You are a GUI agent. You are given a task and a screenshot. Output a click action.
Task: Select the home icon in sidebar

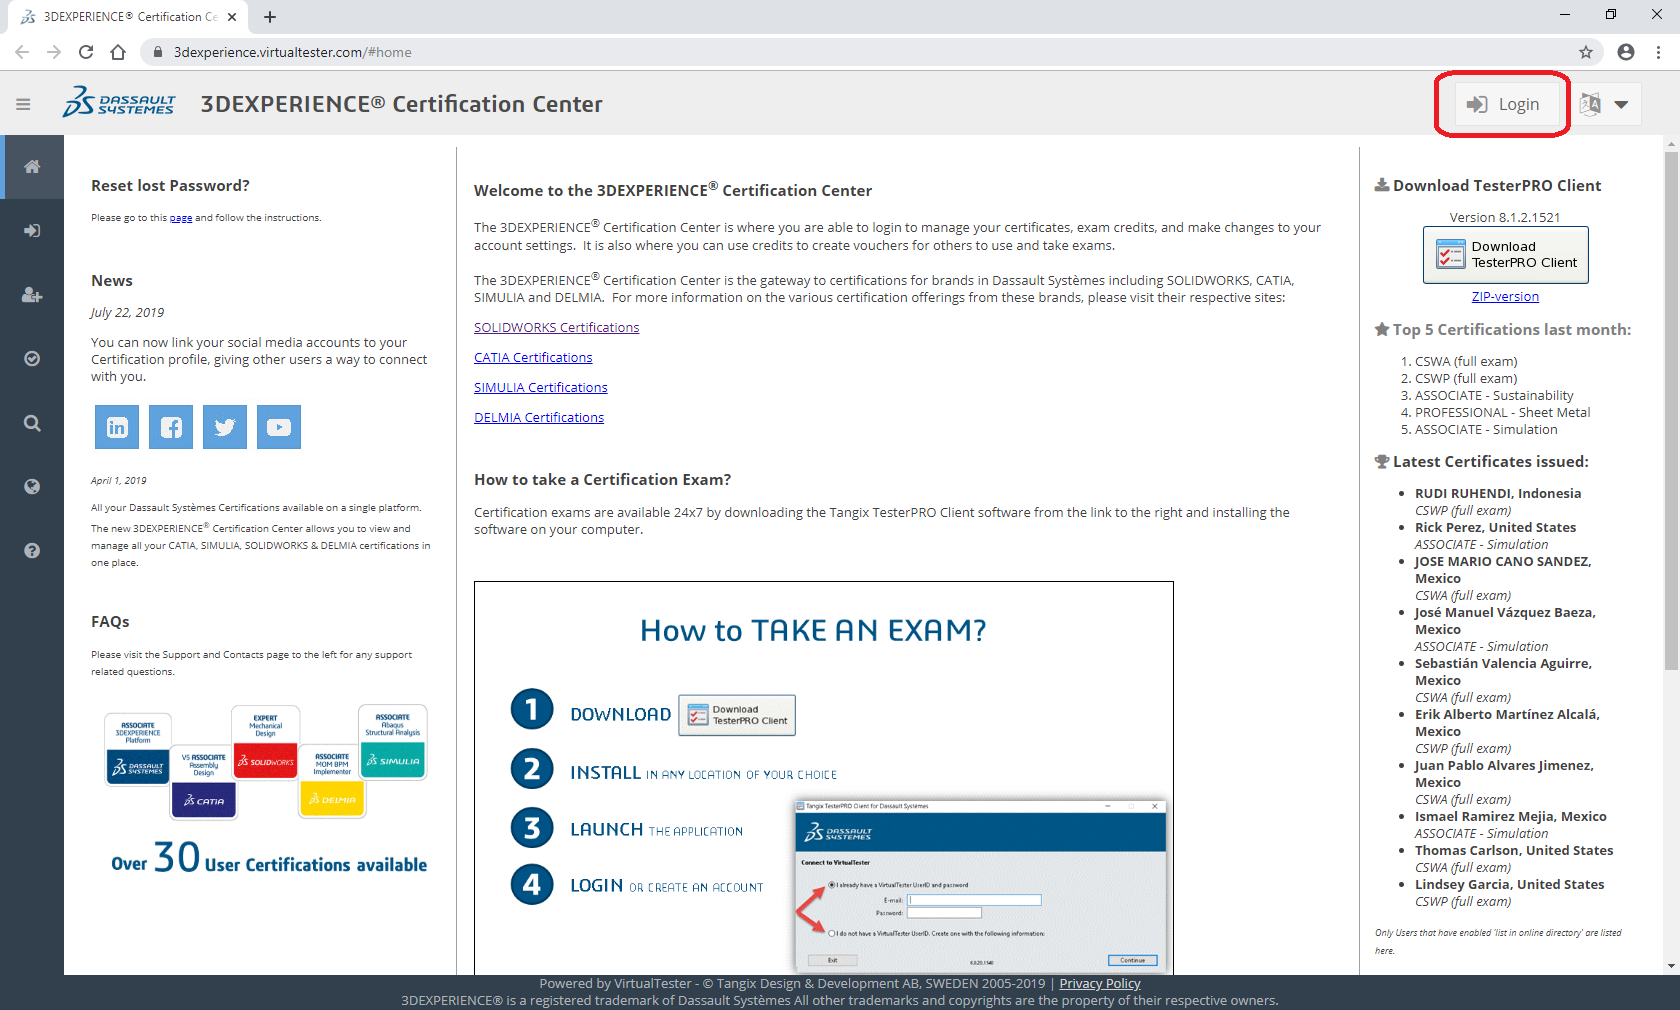pos(32,167)
